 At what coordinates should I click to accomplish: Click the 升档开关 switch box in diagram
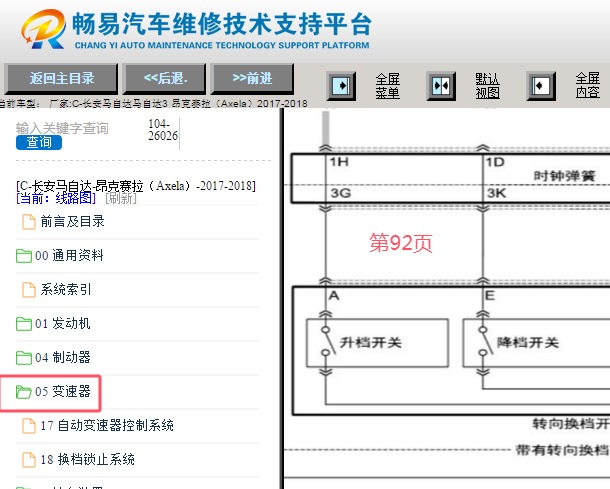click(x=377, y=343)
